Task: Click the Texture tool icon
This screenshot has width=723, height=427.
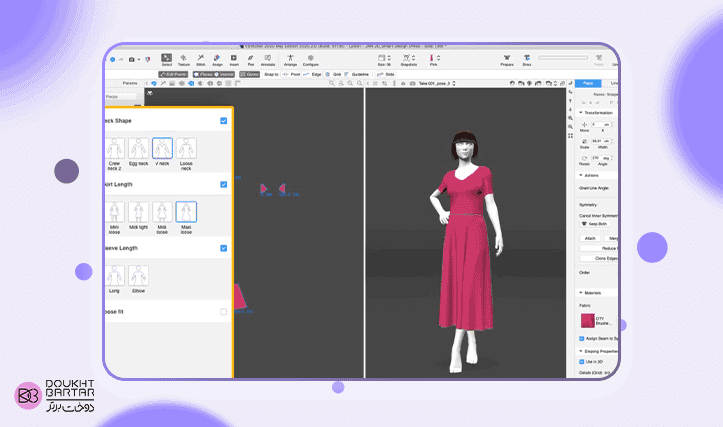Action: click(183, 58)
